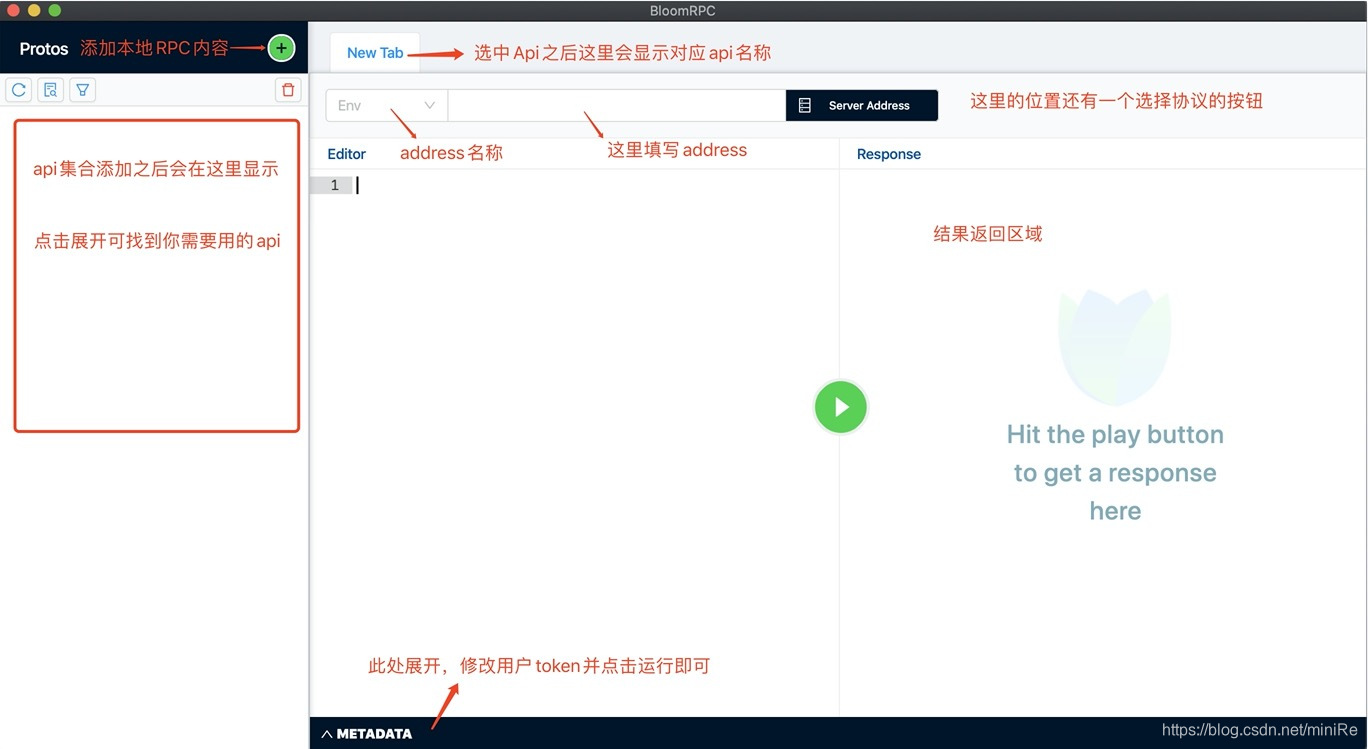Click the Server Address button
The image size is (1368, 749).
(862, 105)
